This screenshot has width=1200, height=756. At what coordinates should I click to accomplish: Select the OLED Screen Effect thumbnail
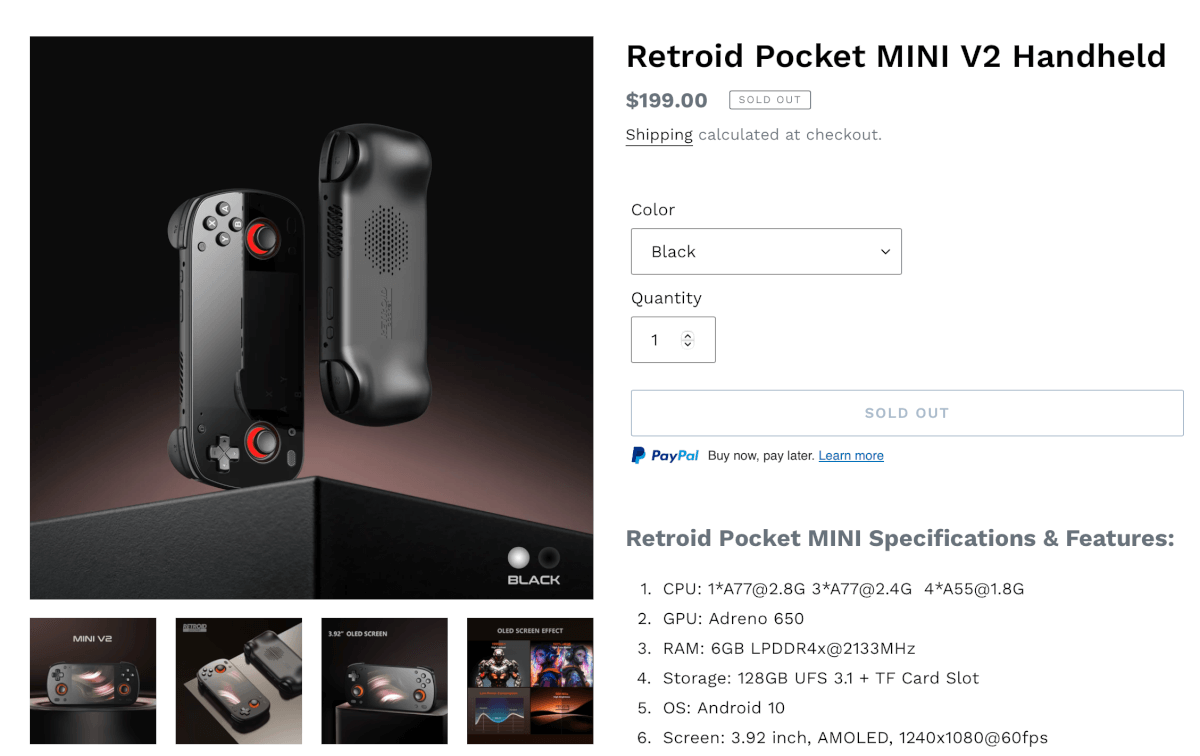(530, 681)
